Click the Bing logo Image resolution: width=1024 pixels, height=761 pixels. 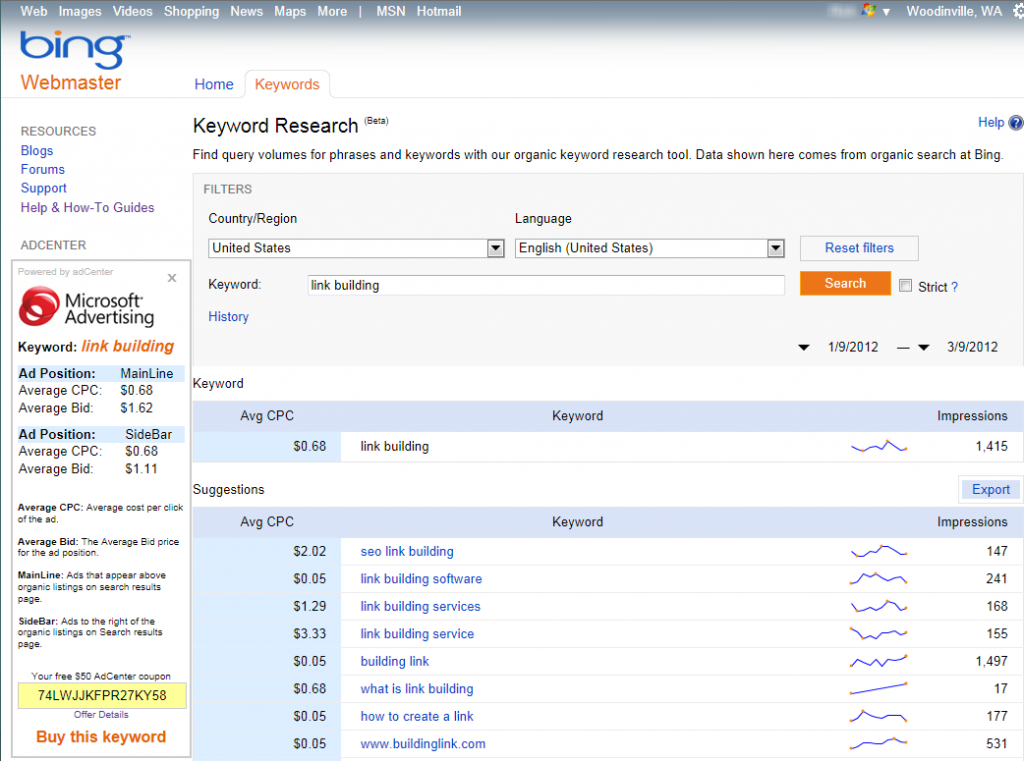(x=74, y=50)
